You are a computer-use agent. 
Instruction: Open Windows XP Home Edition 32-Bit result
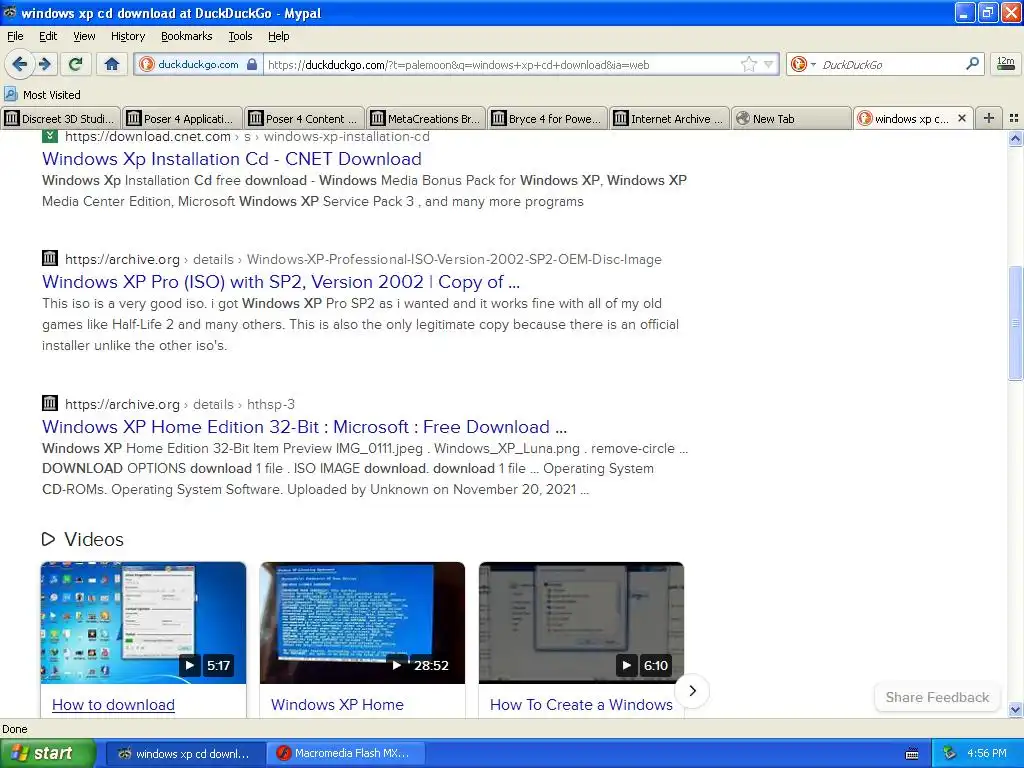304,426
